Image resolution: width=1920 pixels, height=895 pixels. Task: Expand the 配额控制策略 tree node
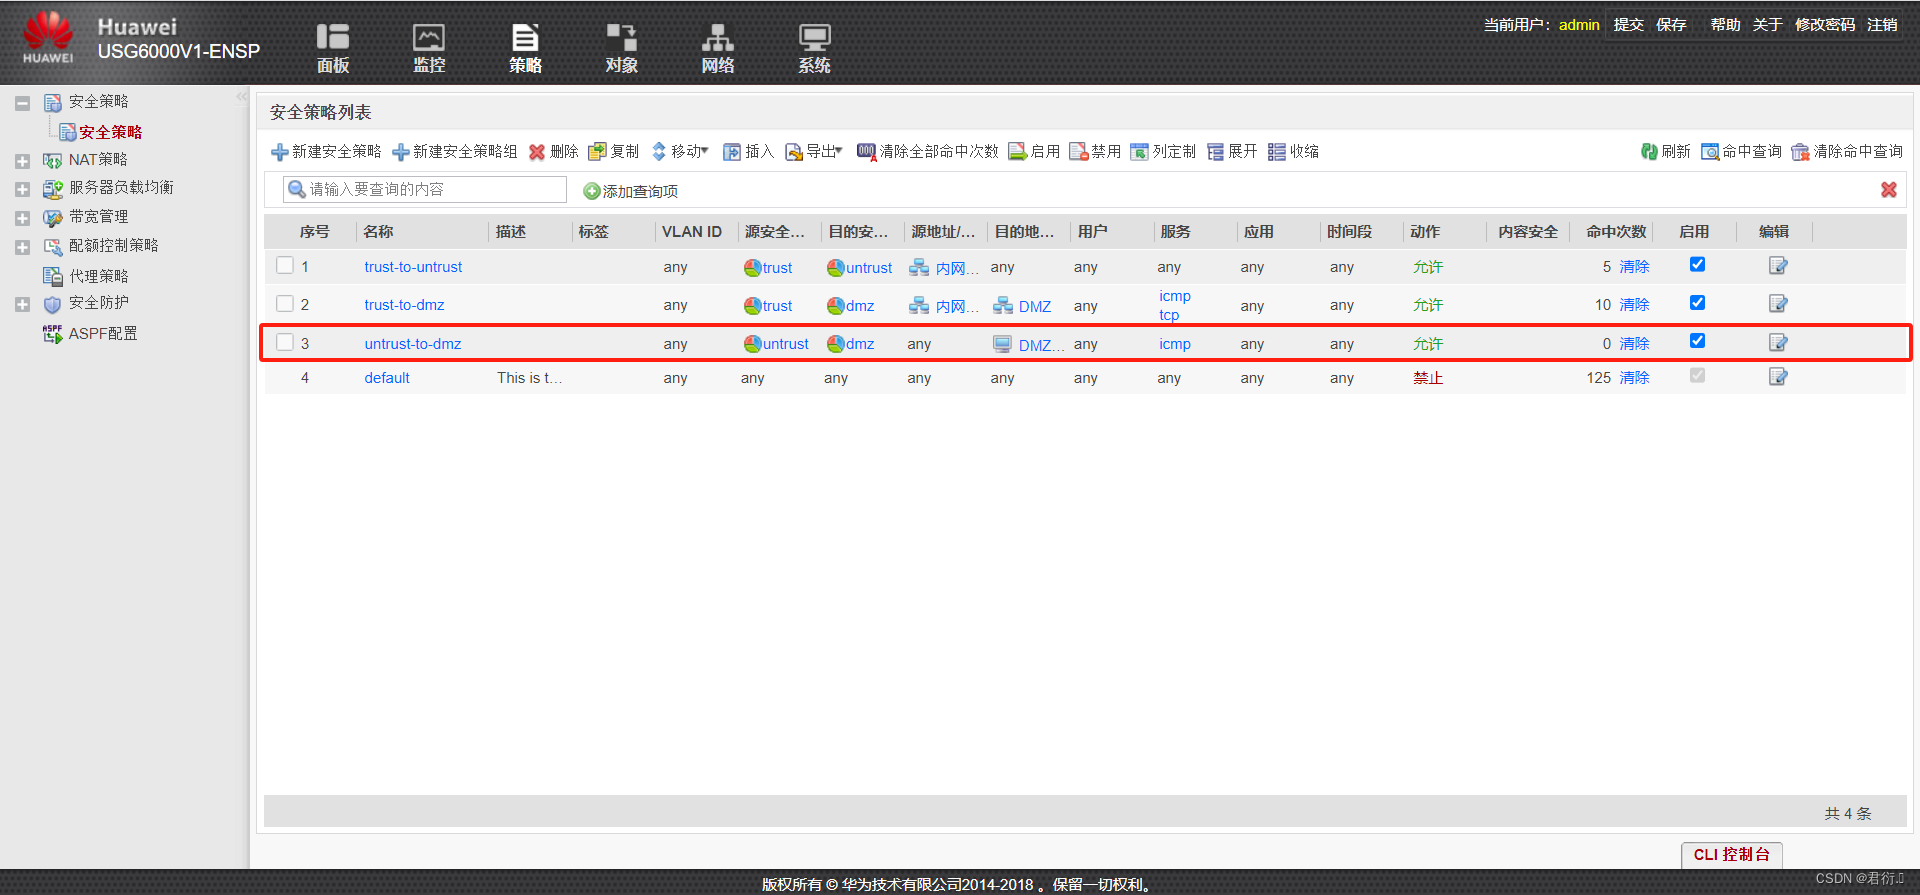tap(22, 247)
